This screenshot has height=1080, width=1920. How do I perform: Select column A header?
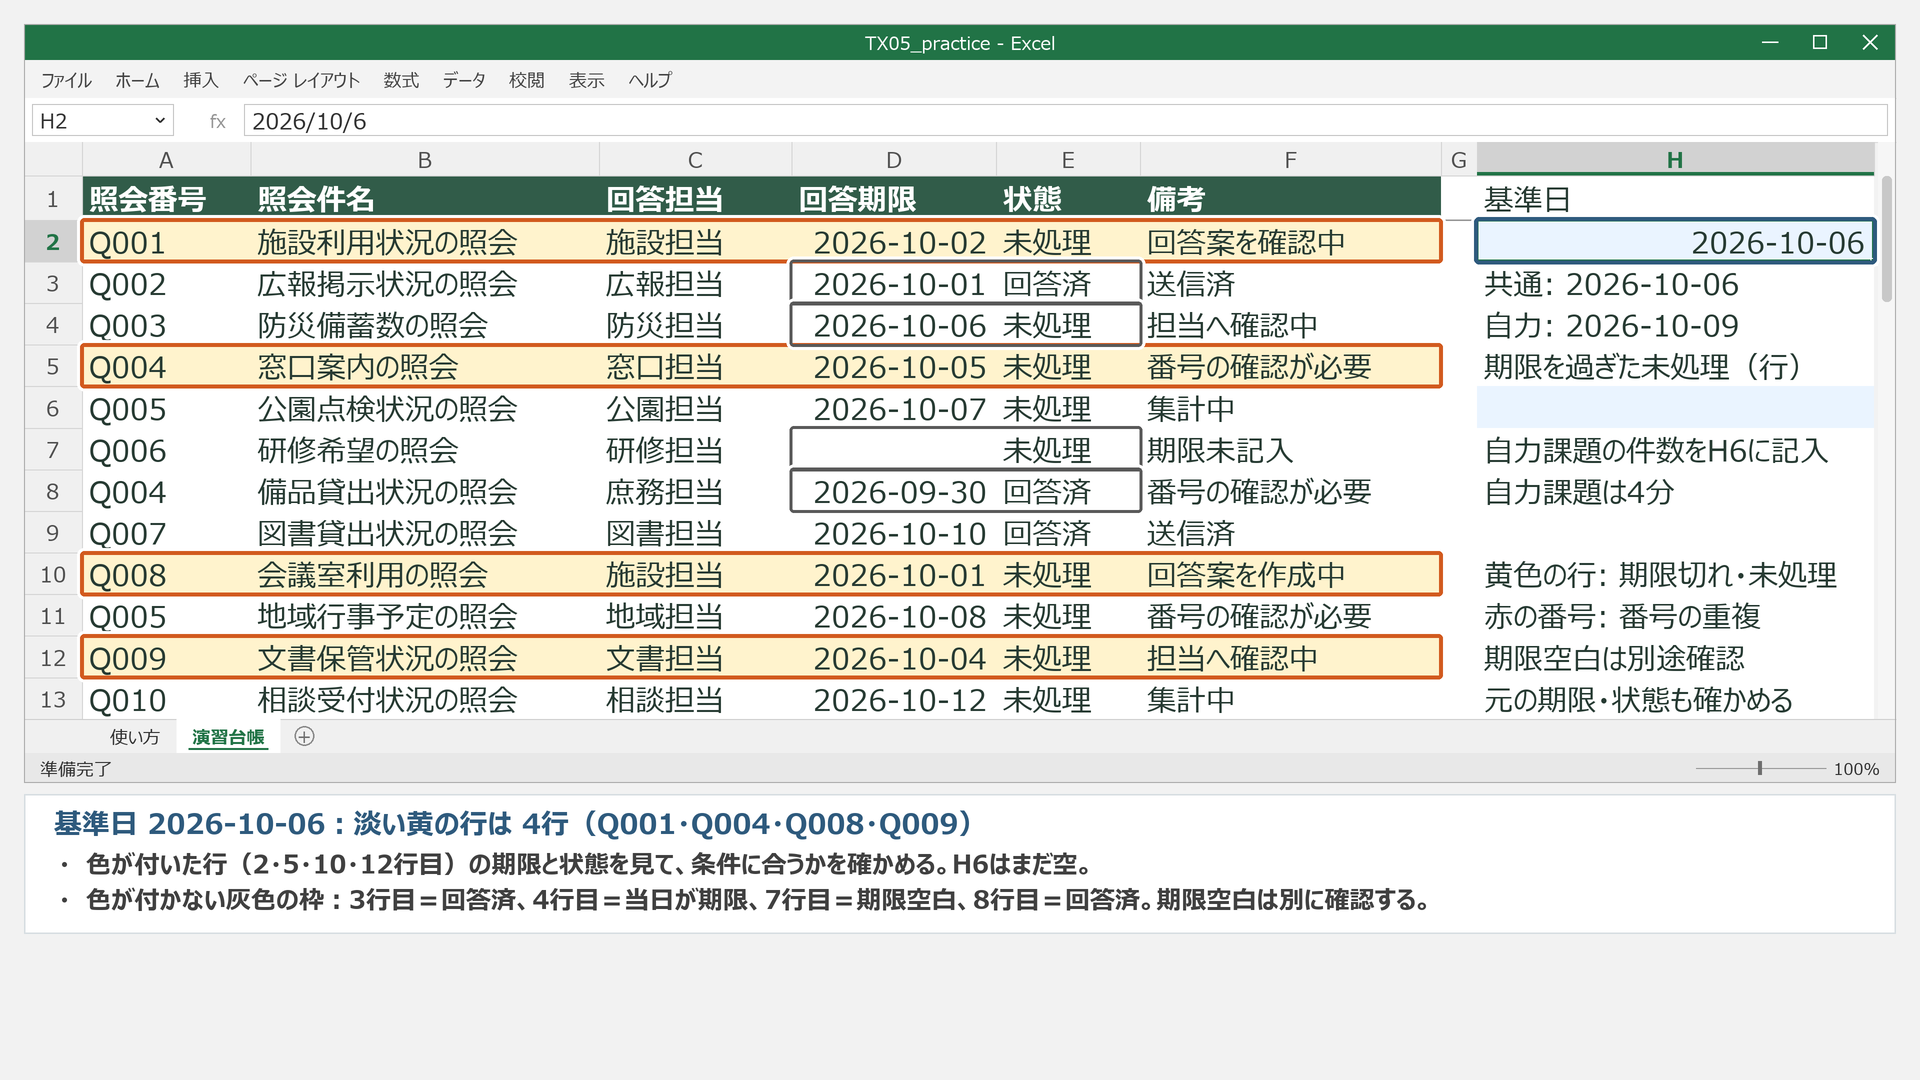pyautogui.click(x=166, y=160)
